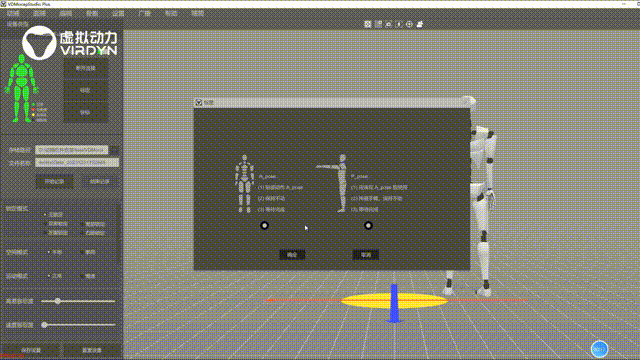The width and height of the screenshot is (640, 360).
Task: Click the first square icon in the viewport toolbar
Action: click(x=367, y=24)
